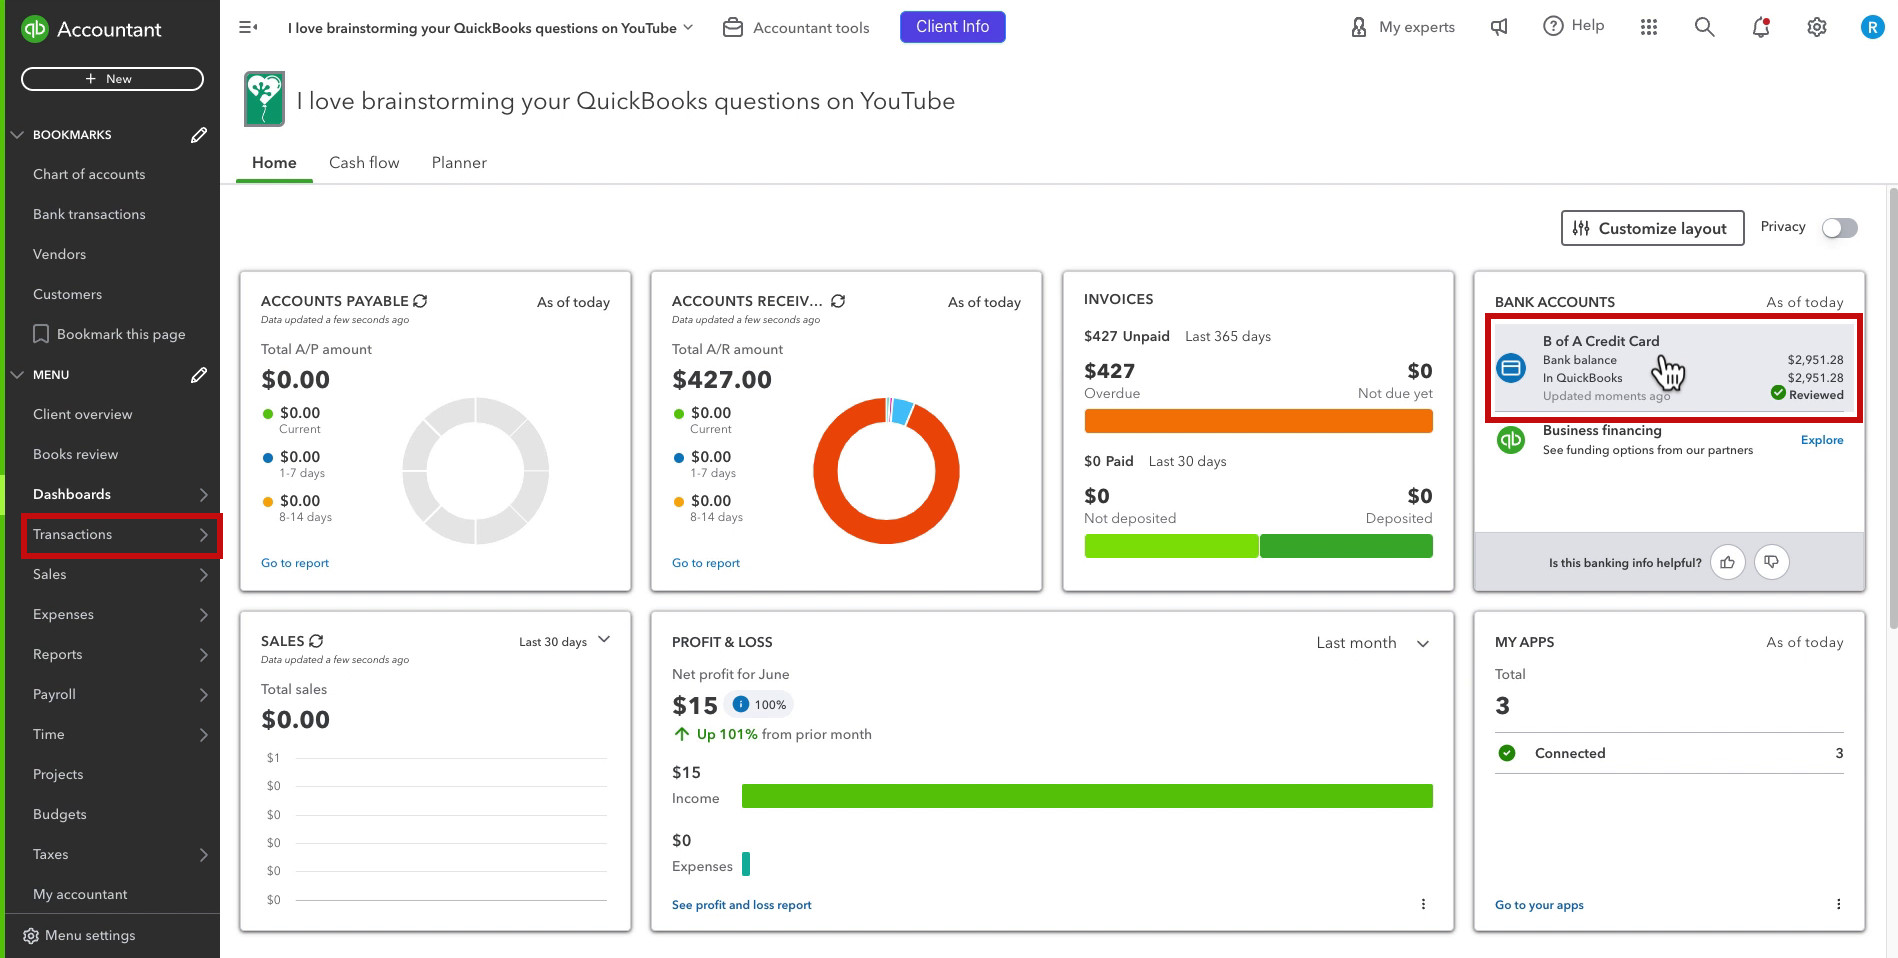
Task: Click the page vertical scrollbar
Action: click(1892, 410)
